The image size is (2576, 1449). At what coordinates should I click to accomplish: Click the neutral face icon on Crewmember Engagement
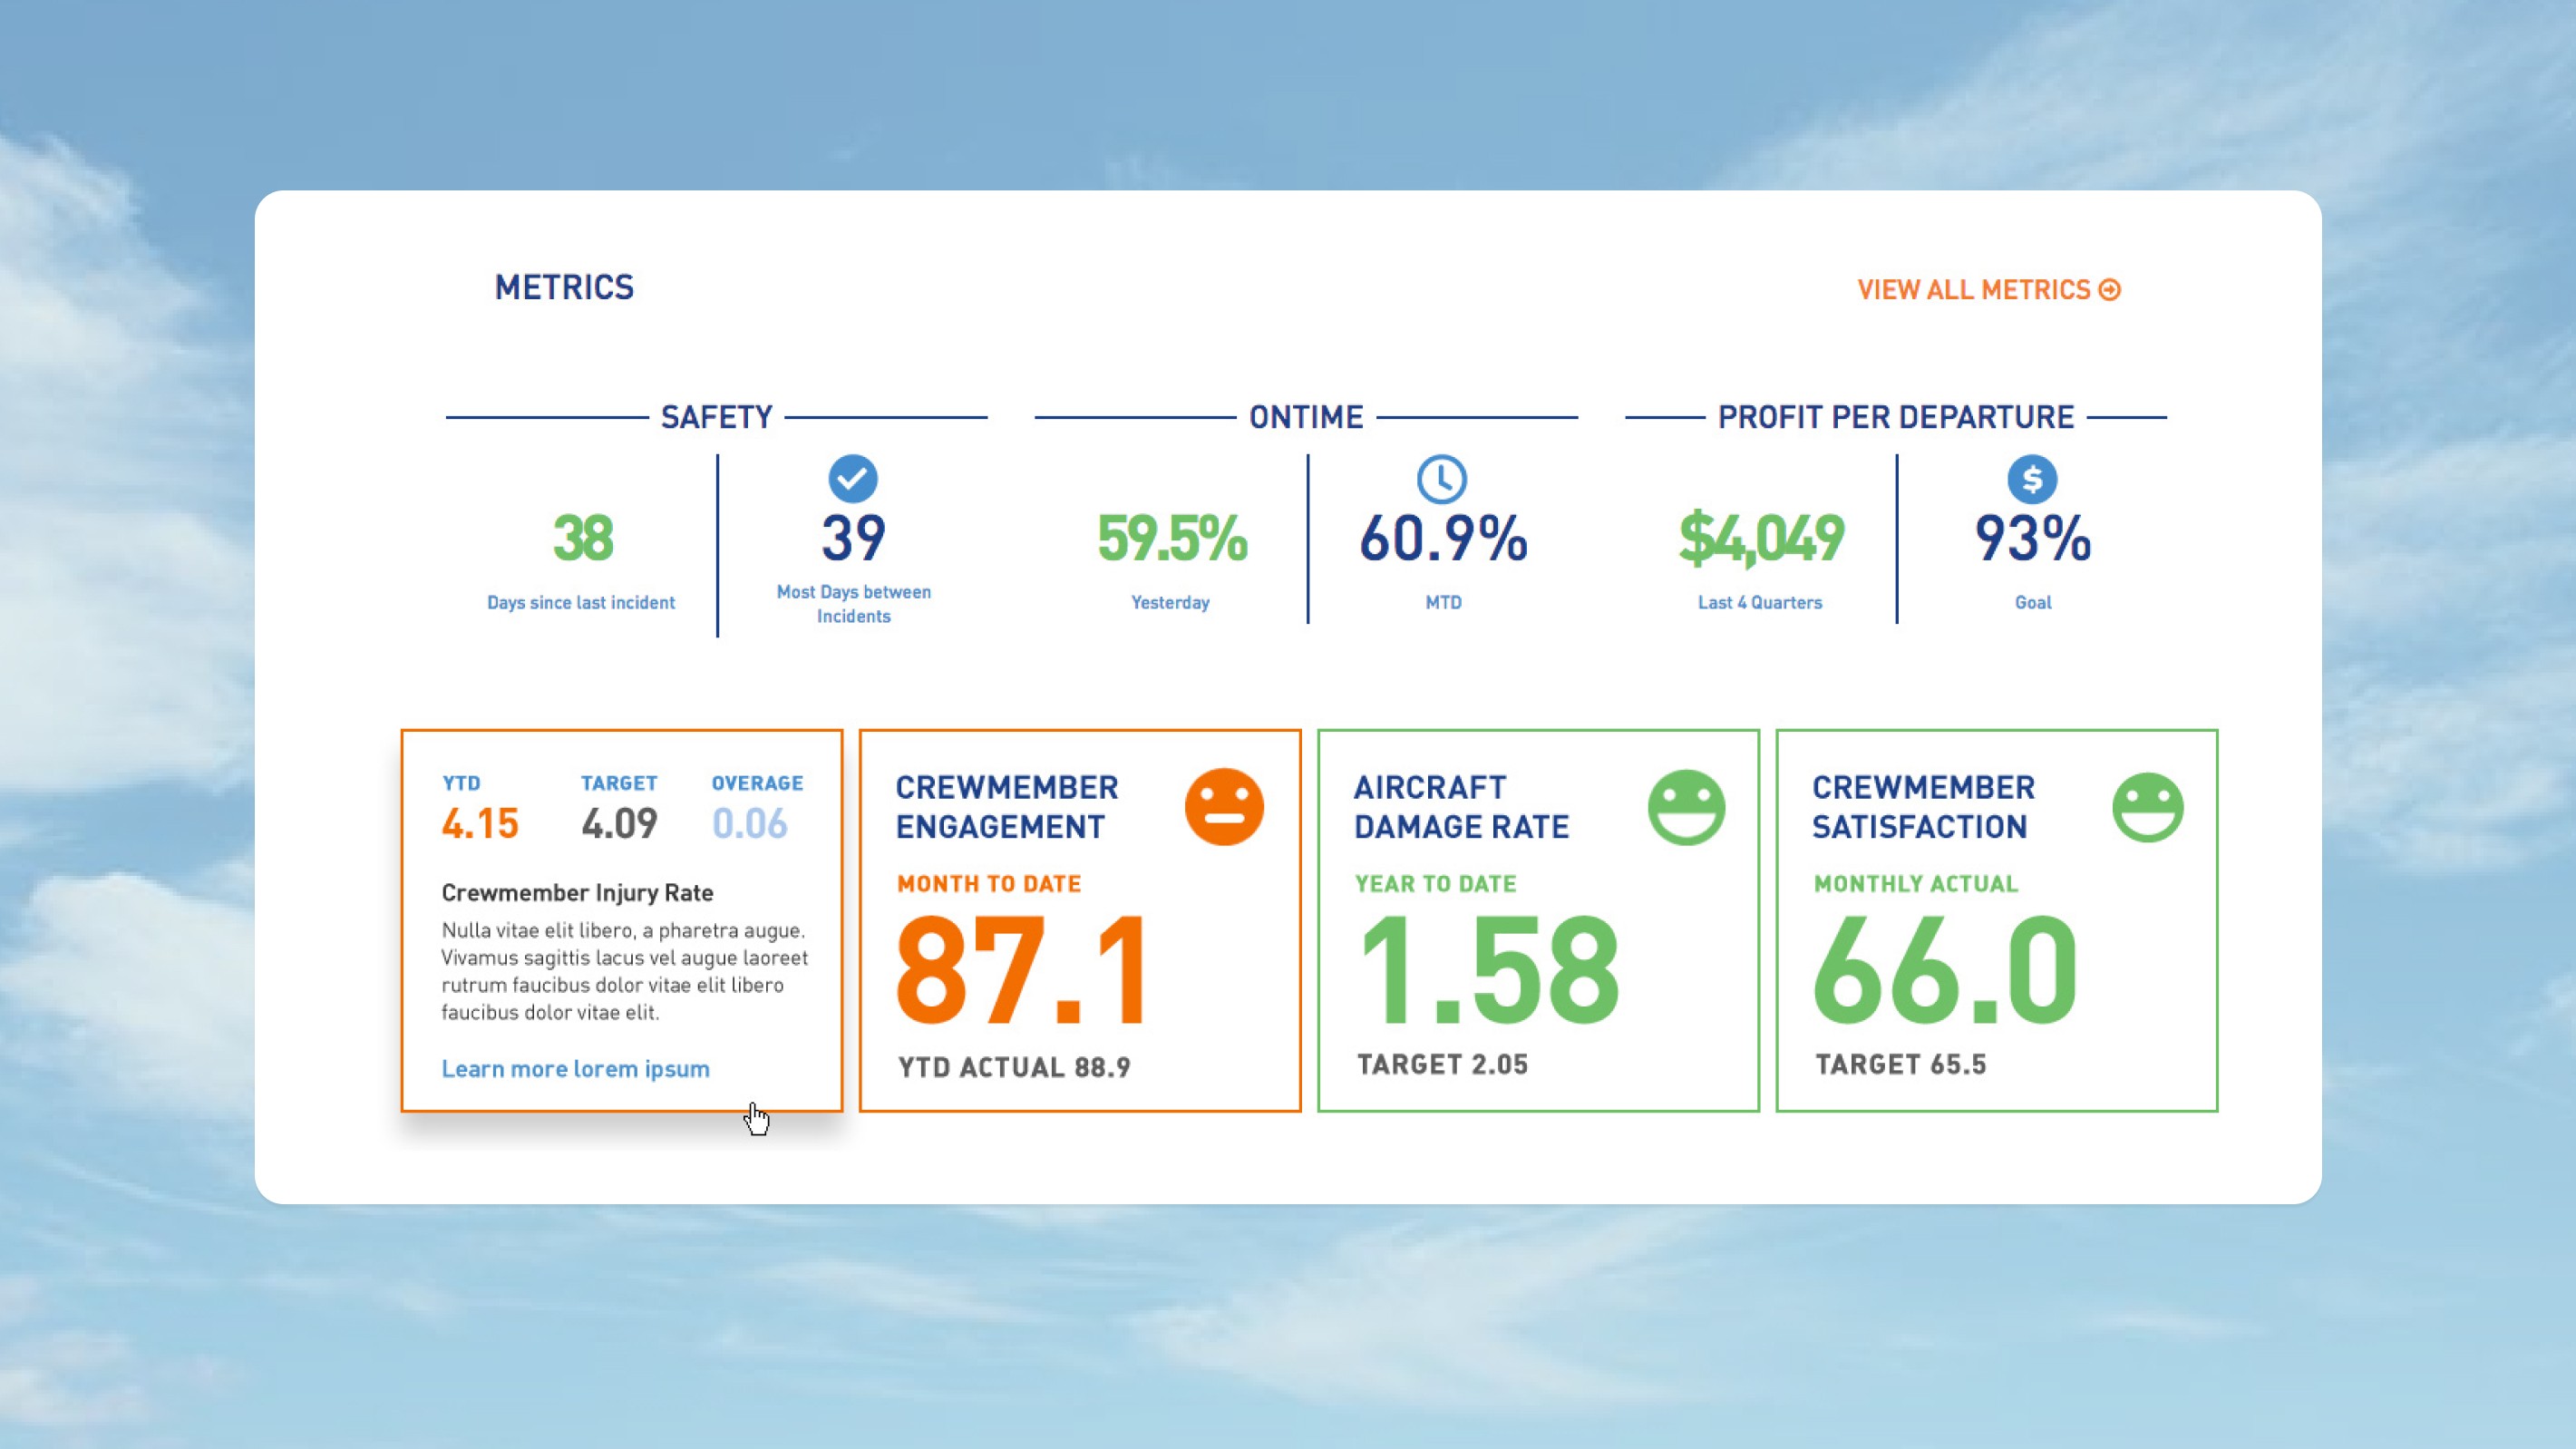tap(1224, 807)
